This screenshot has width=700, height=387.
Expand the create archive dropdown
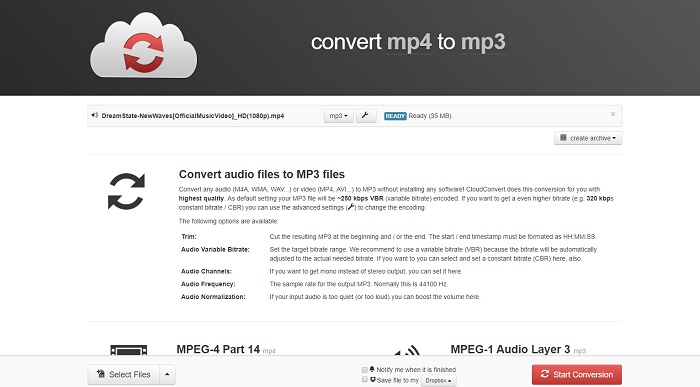tap(588, 138)
